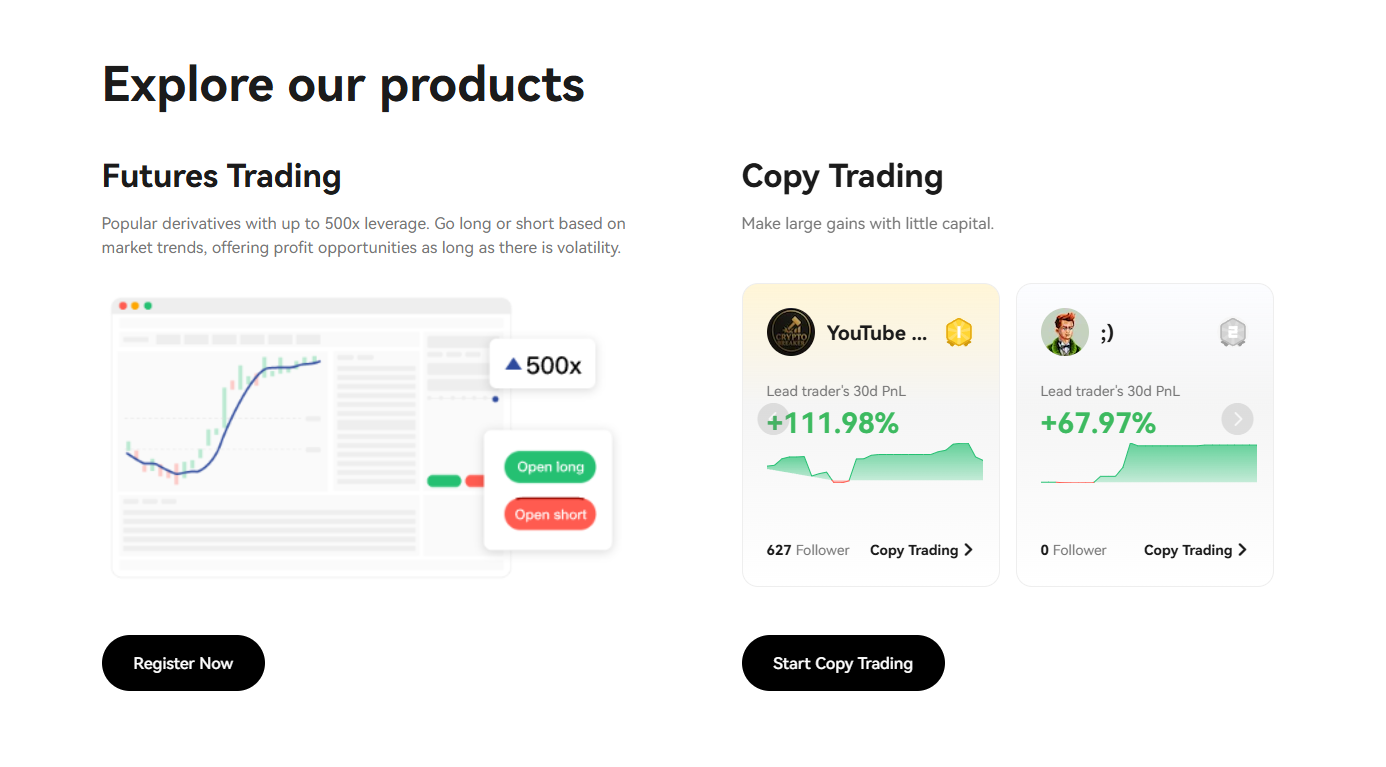Open the next-trader right arrow on the ;) card

(1237, 419)
